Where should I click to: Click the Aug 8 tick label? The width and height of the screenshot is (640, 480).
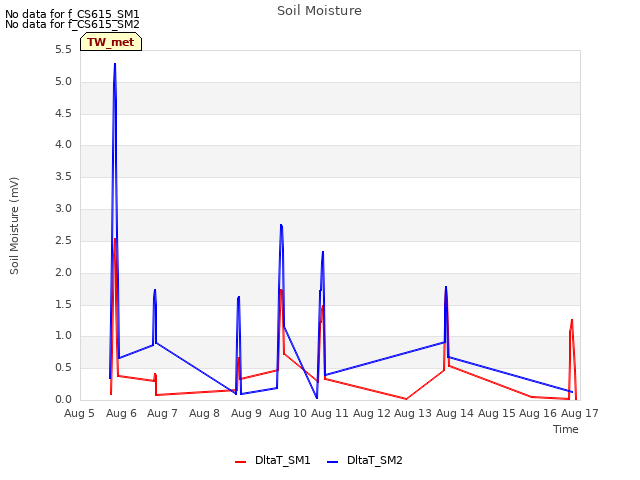click(x=204, y=413)
